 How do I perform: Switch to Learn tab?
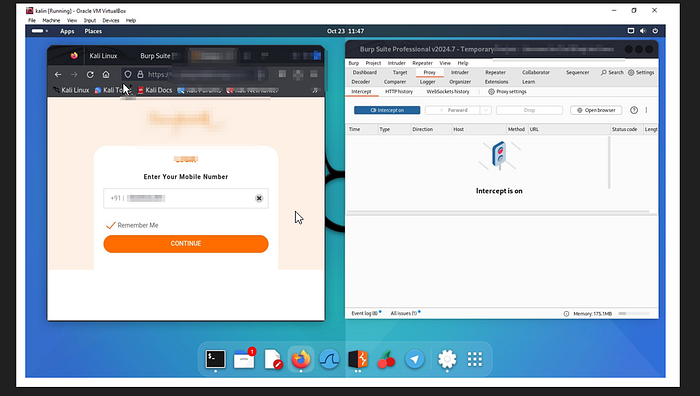click(529, 82)
